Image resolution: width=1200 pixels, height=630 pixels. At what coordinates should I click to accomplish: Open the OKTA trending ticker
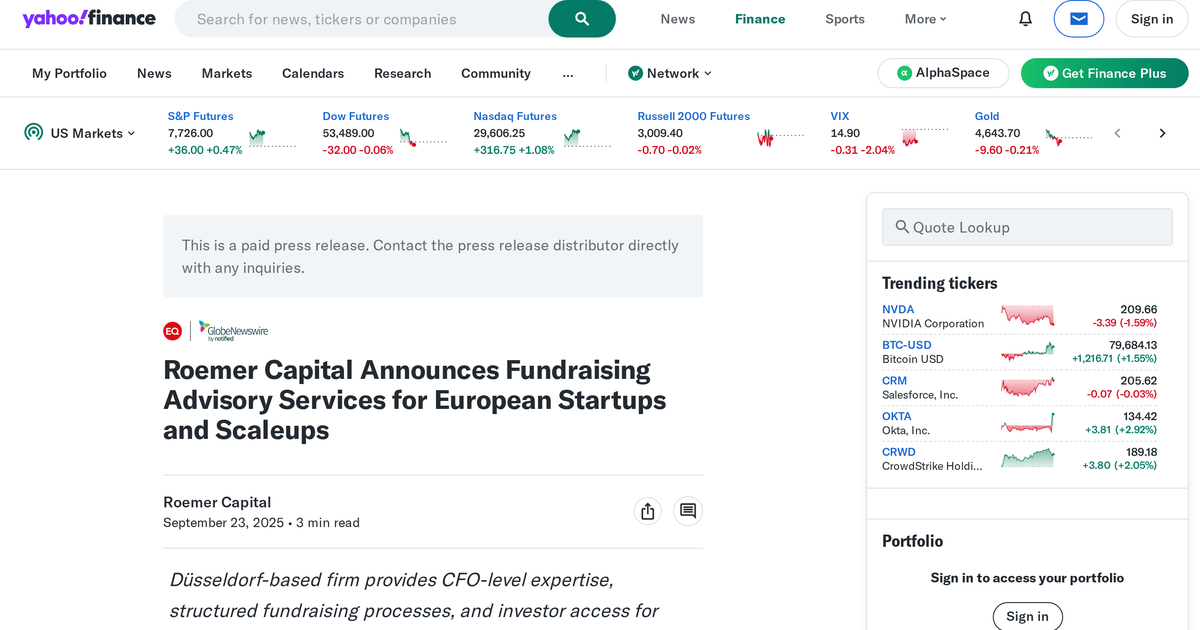(897, 416)
